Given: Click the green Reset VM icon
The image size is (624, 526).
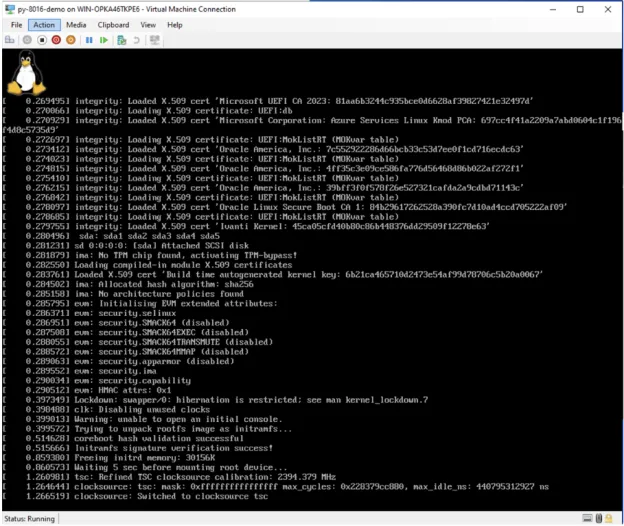Looking at the screenshot, I should [103, 40].
